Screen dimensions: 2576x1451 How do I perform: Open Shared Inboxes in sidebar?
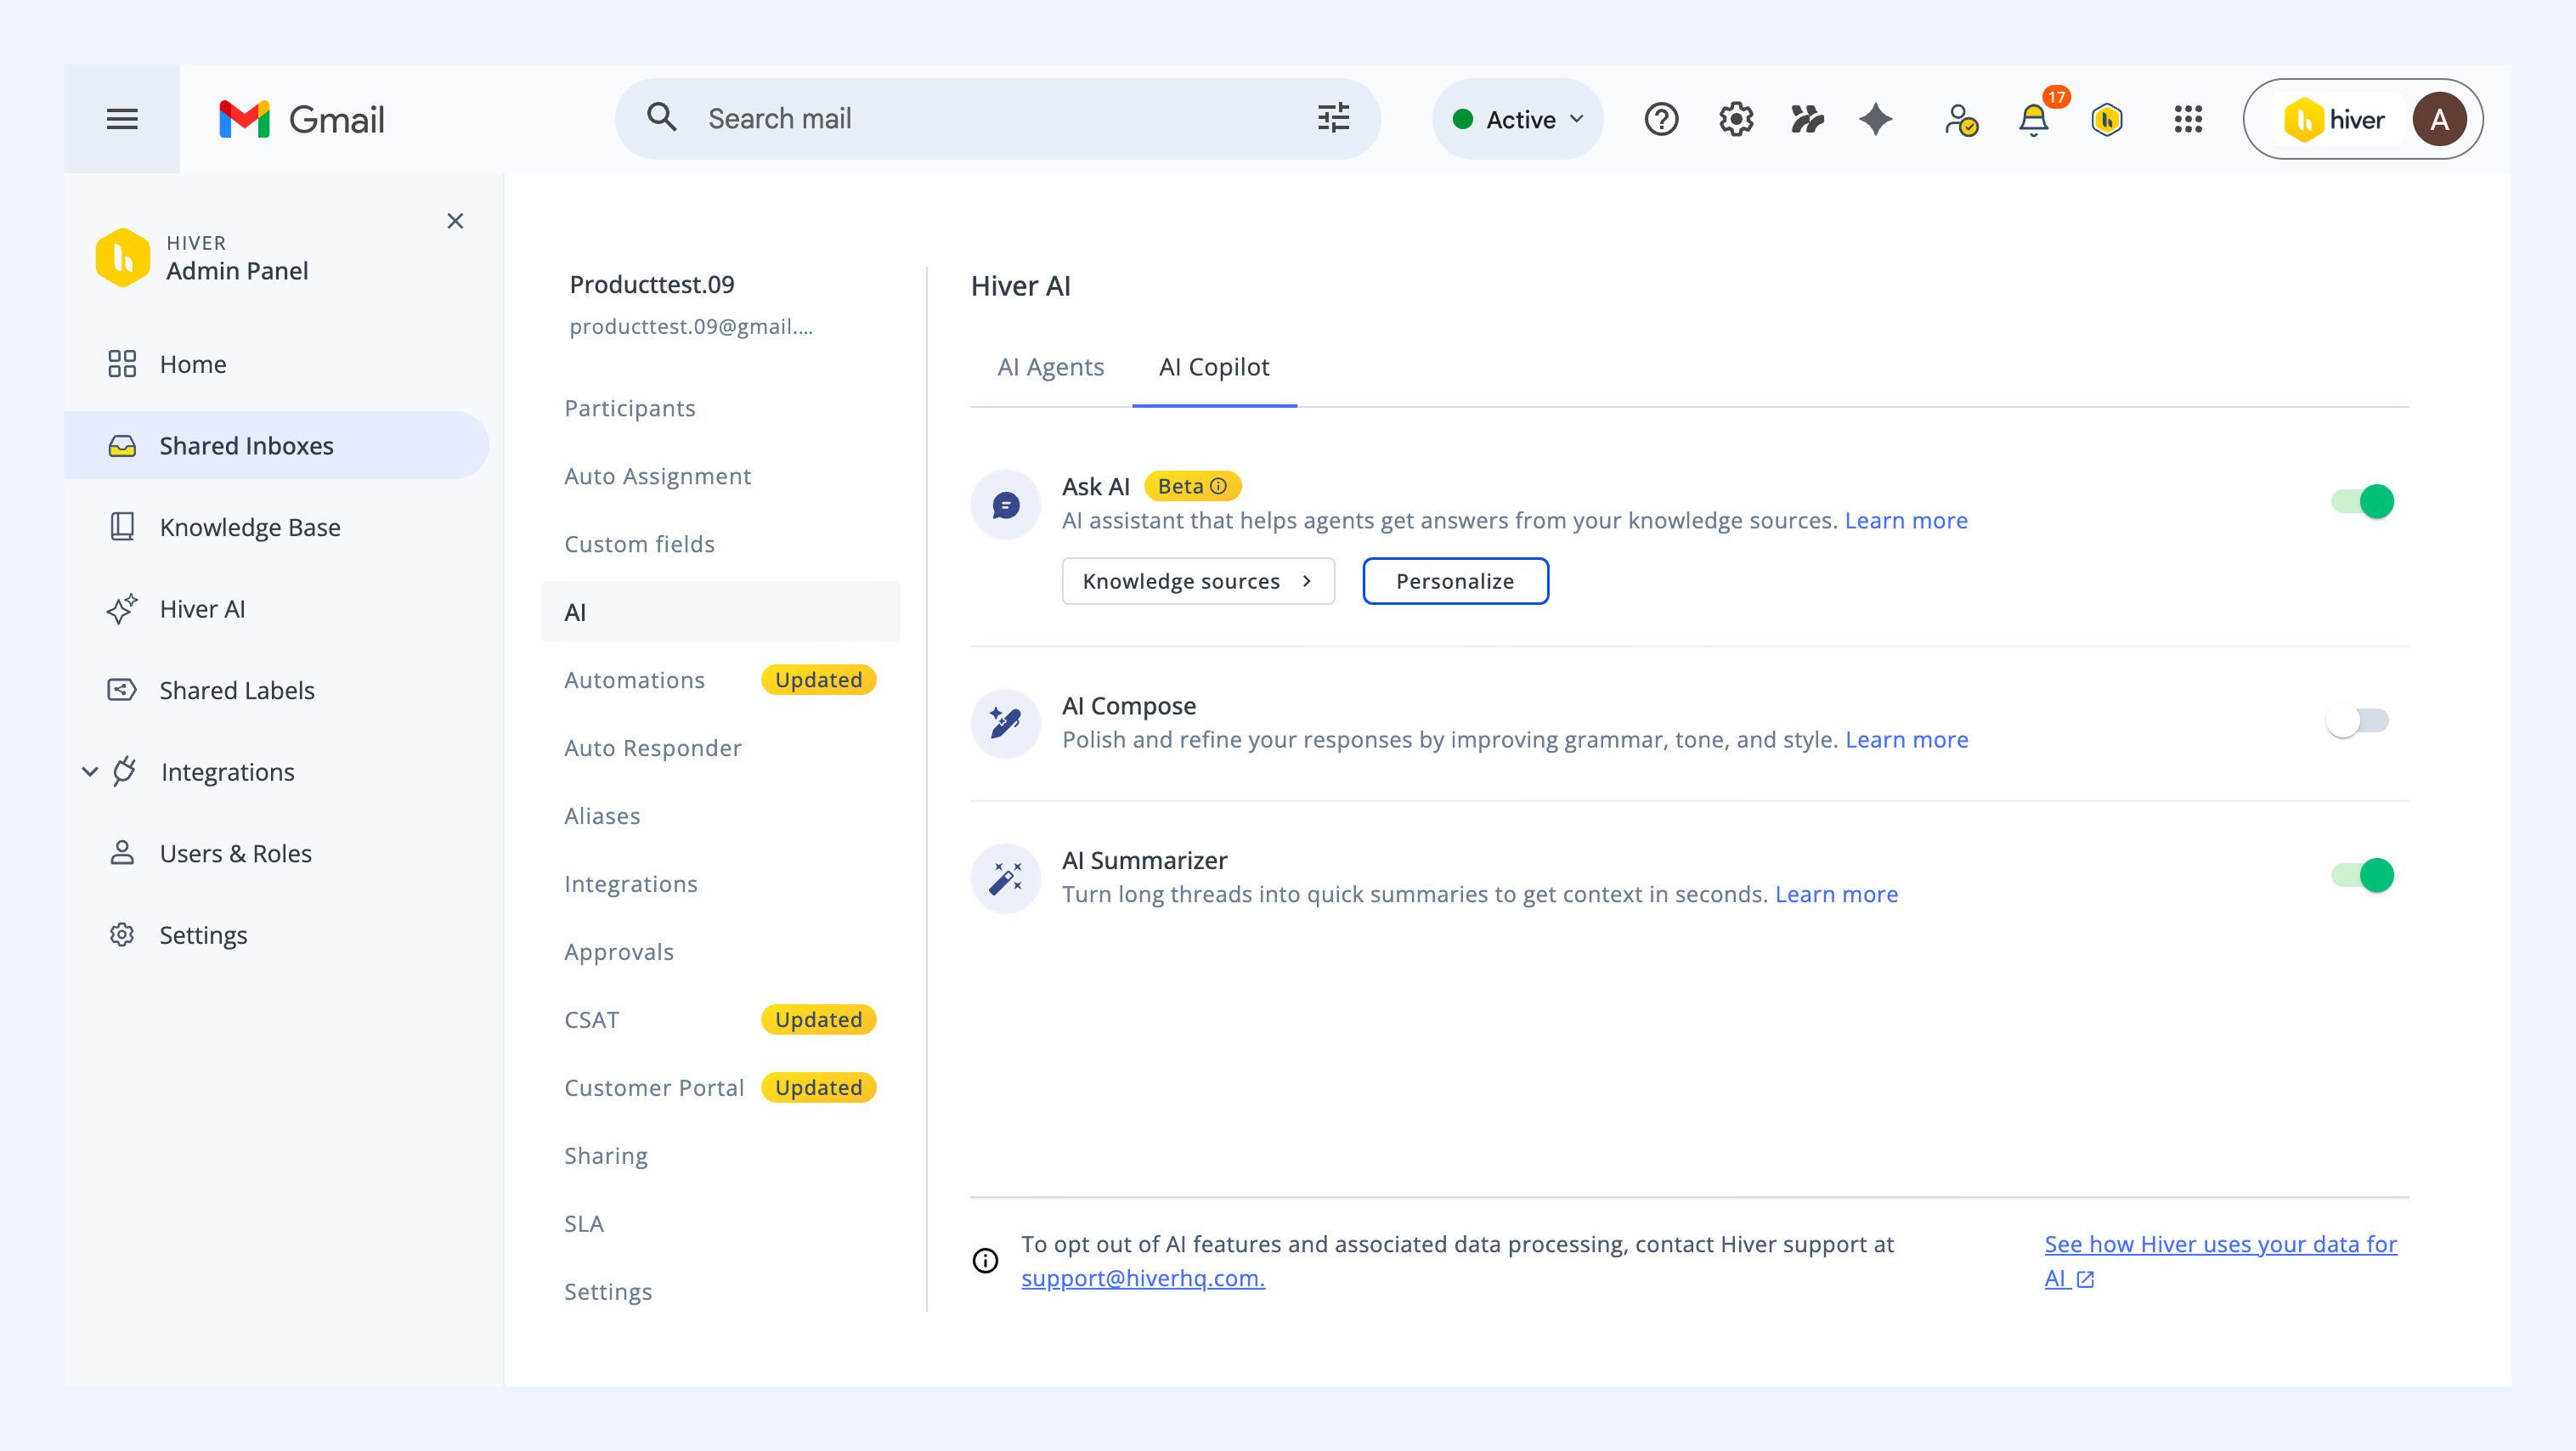pos(276,445)
